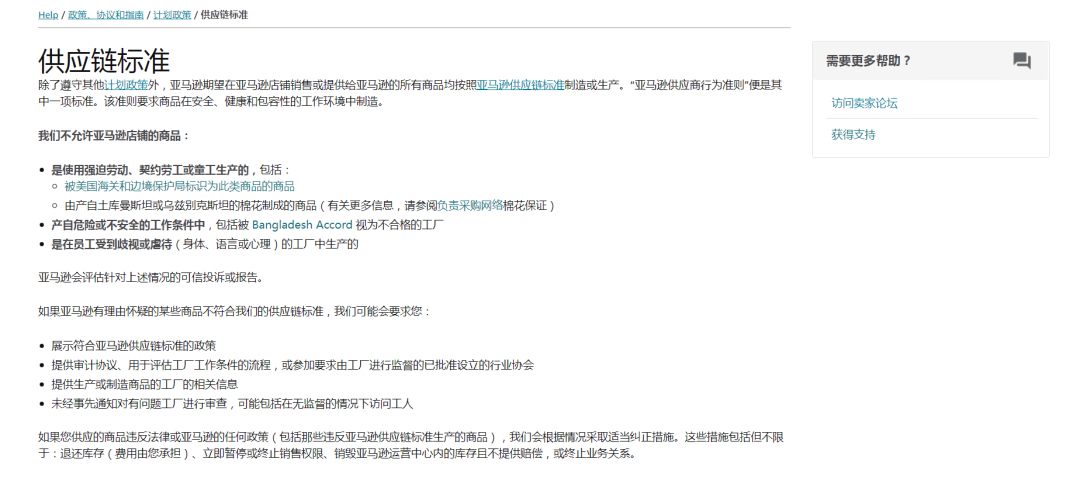Click the 我们不允许亚马逊店铺的商品： heading
Image resolution: width=1080 pixels, height=483 pixels.
[x=114, y=136]
